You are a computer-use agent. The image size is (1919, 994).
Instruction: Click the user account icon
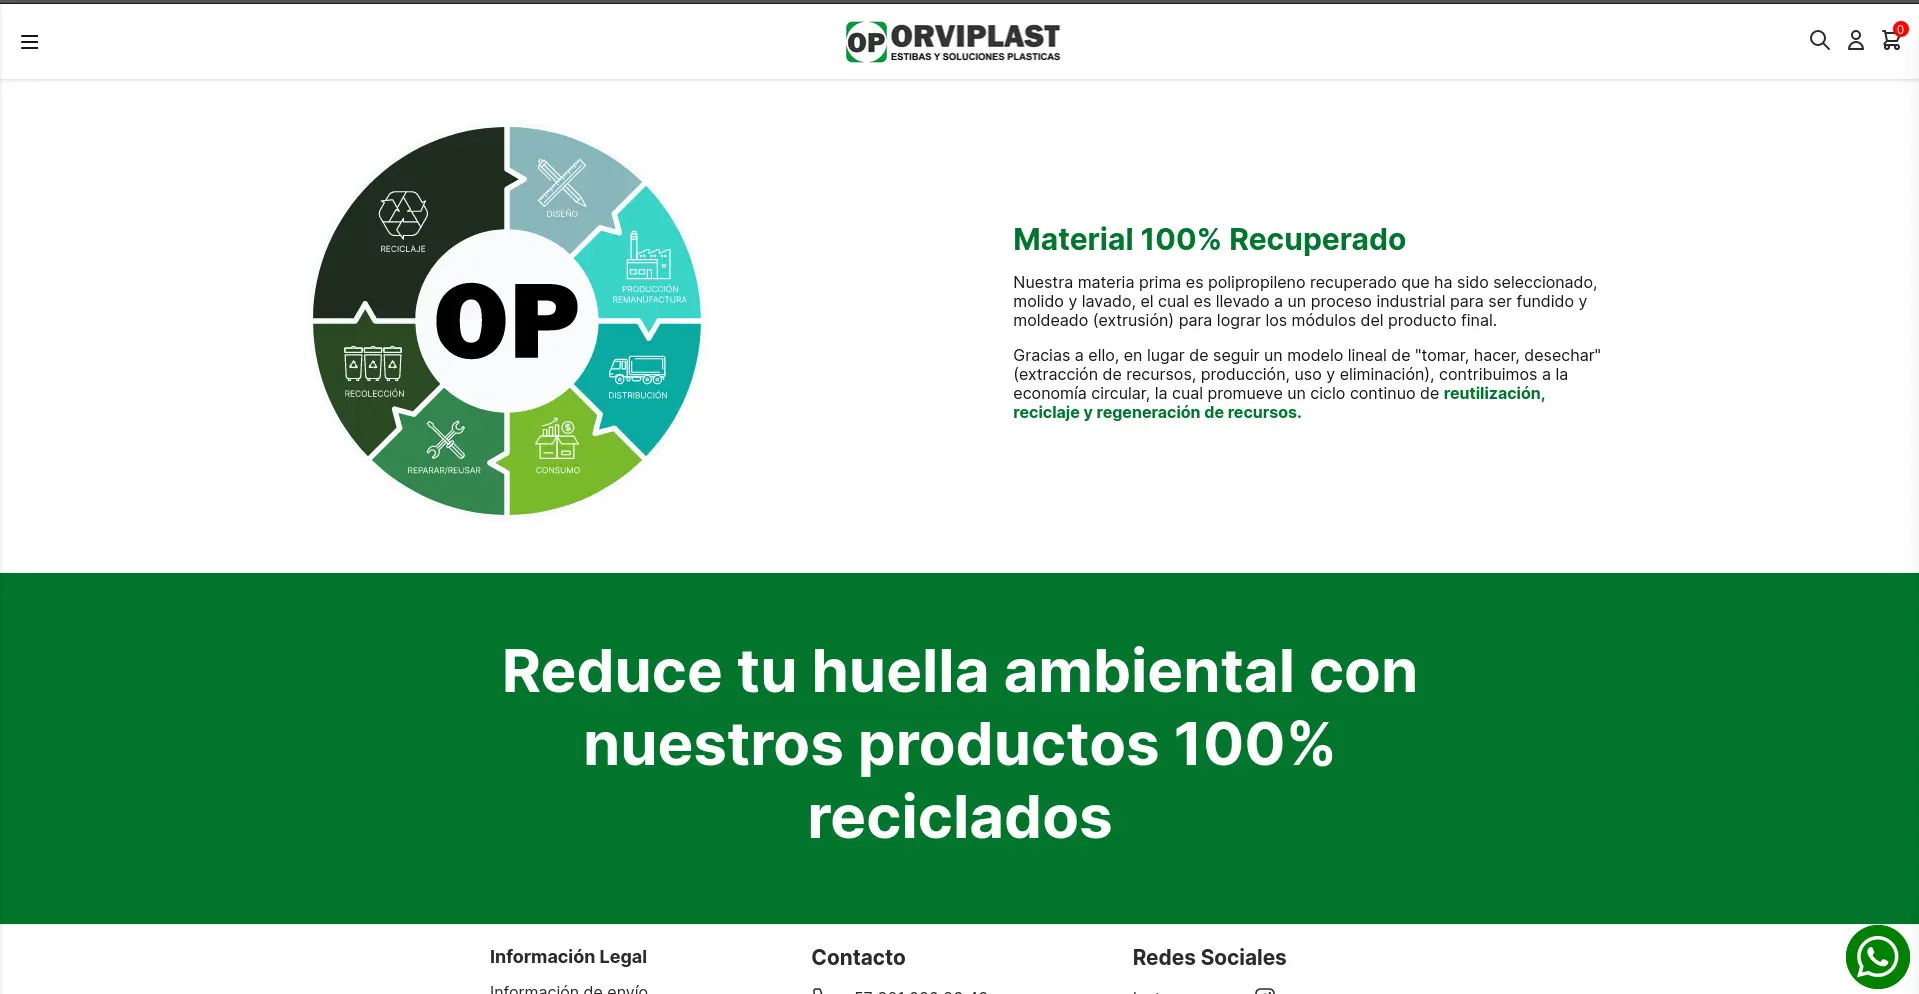pos(1855,41)
